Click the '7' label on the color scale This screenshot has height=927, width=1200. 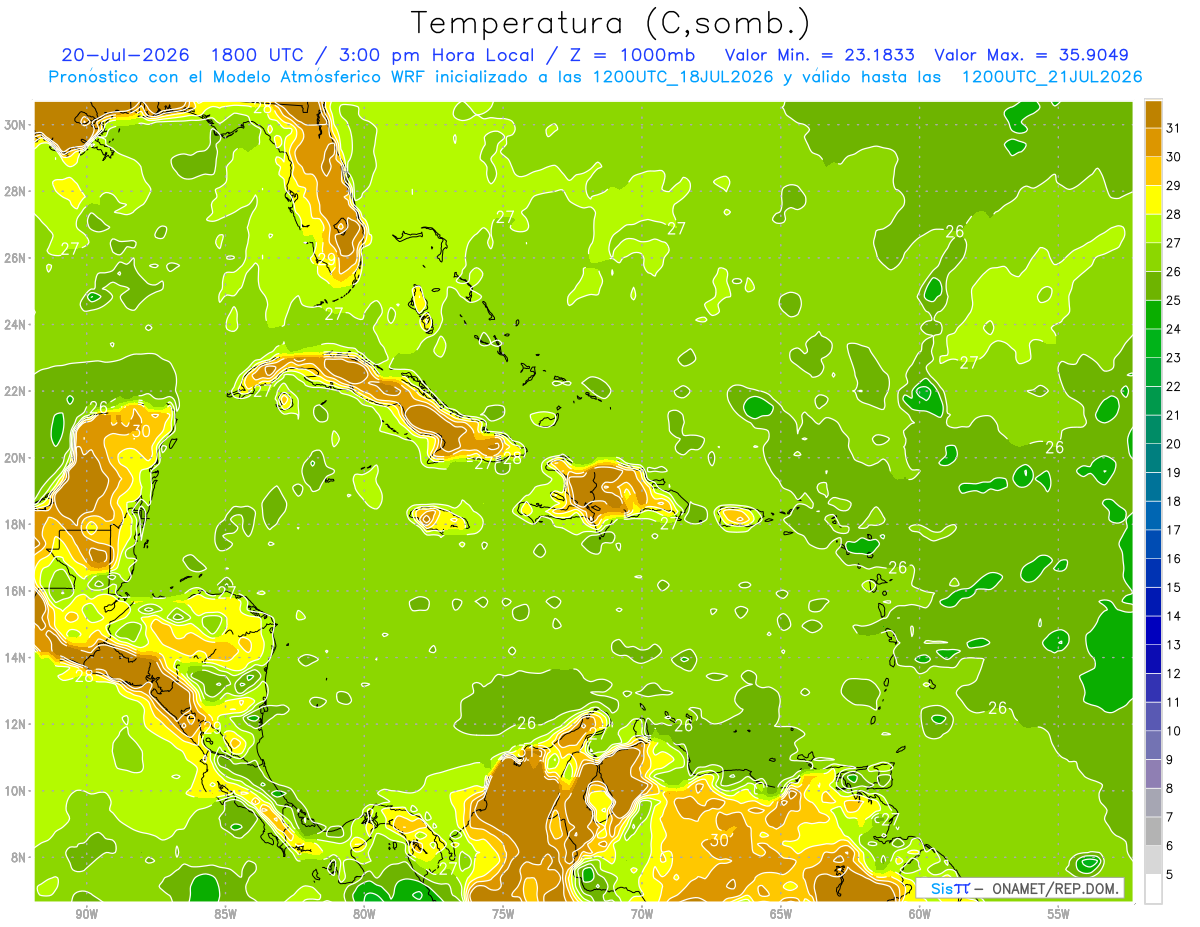pos(1170,817)
